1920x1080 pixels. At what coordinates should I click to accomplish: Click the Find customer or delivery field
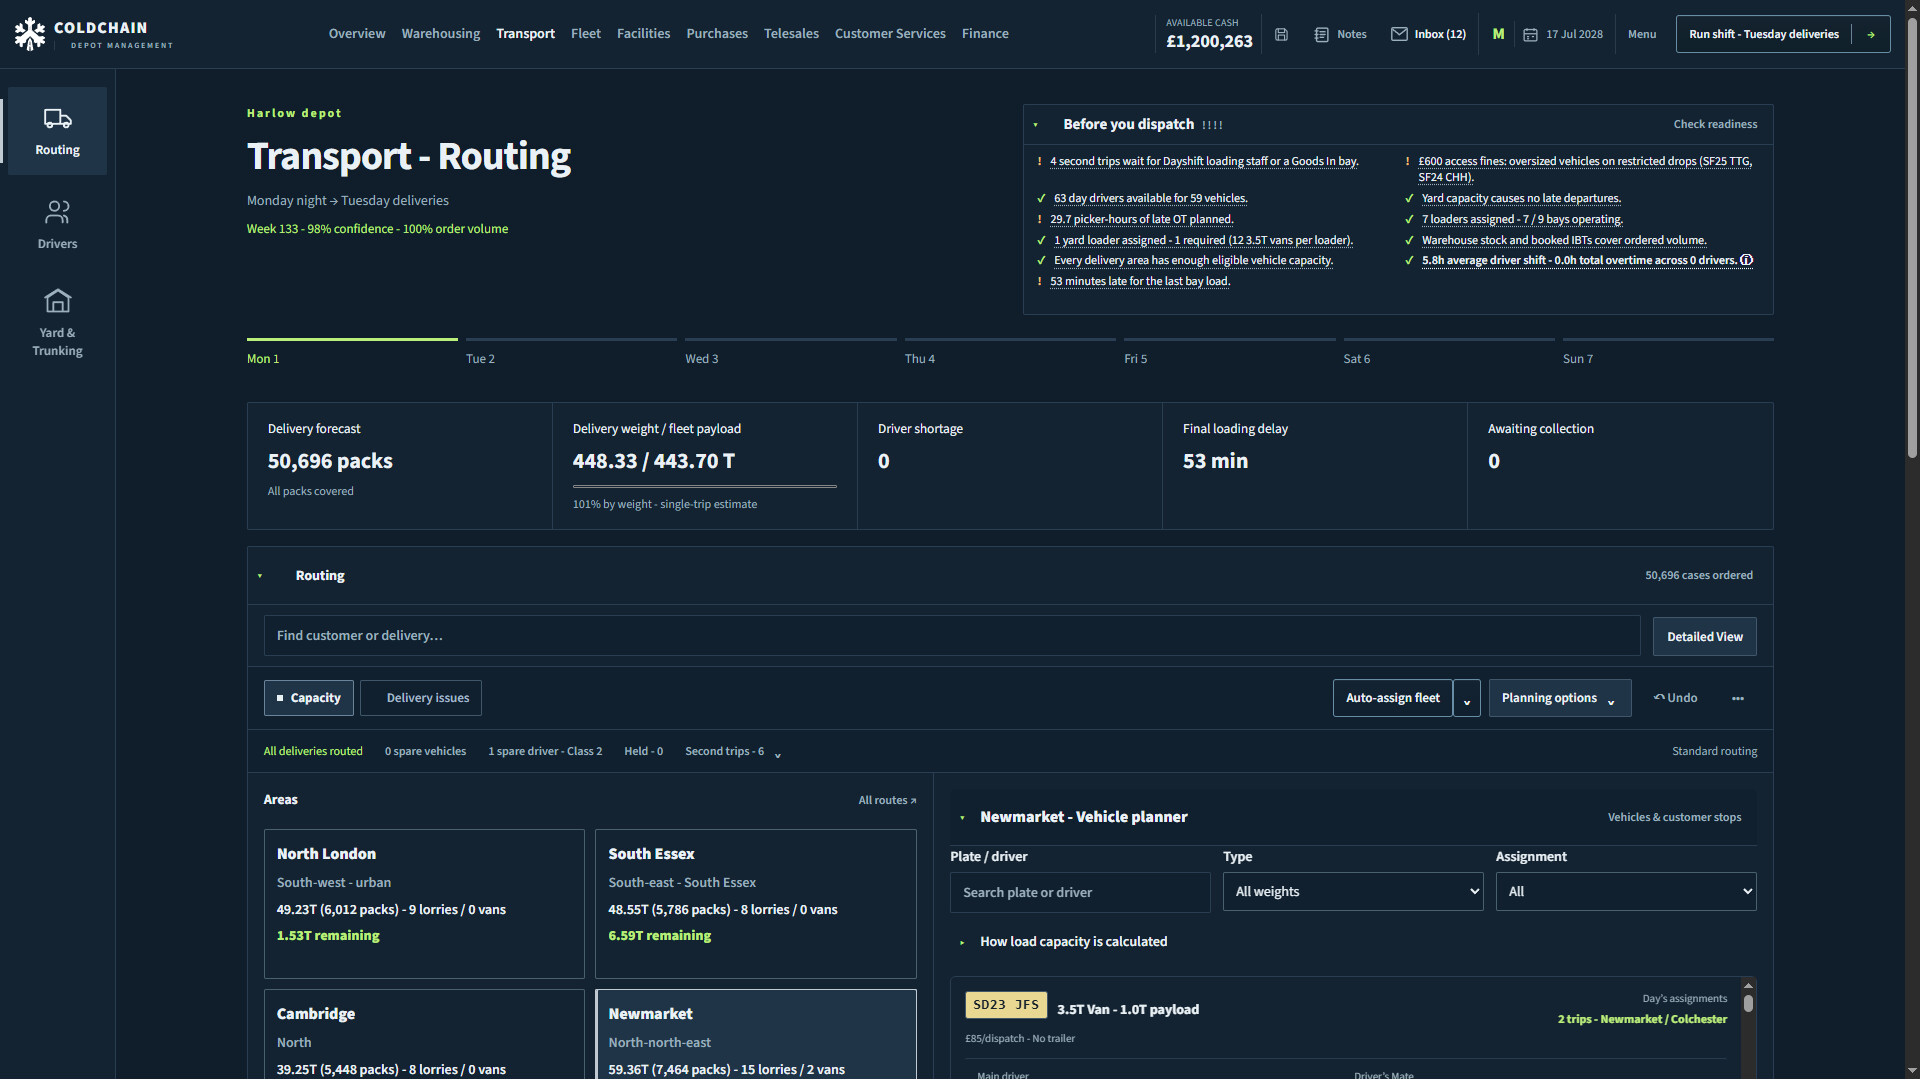952,636
